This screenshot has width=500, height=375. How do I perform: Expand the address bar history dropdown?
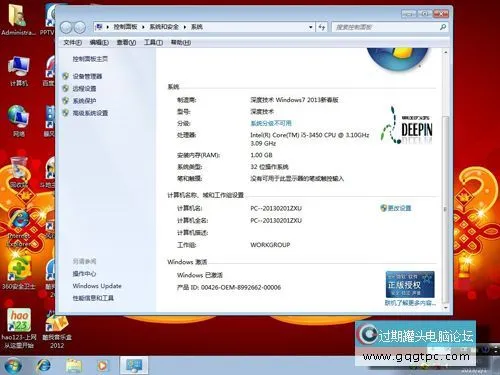tap(310, 27)
